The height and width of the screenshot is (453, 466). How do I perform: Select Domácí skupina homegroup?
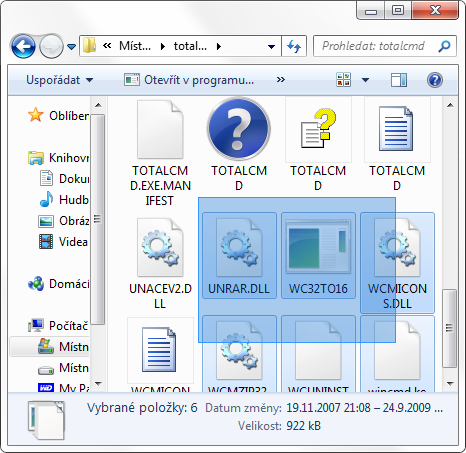pos(58,284)
